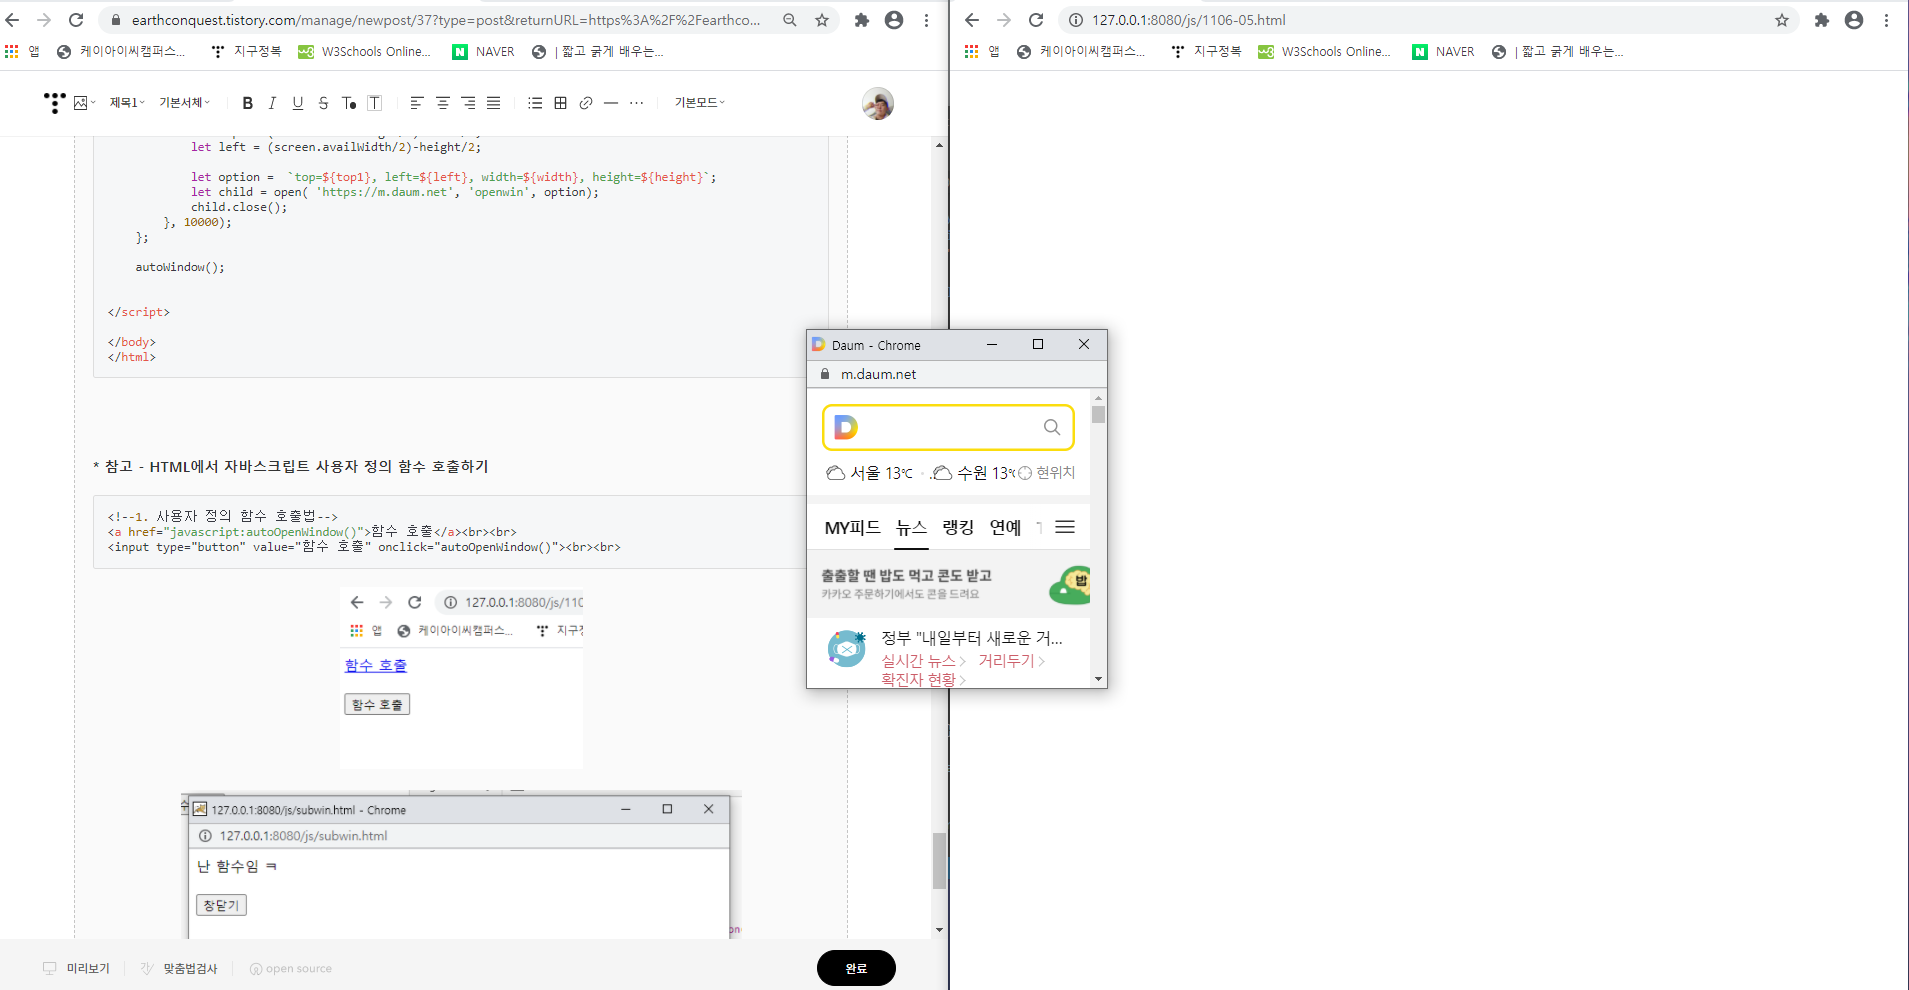Open W3Schools Online bookmark in left browser
Screen dimensions: 1909x990
click(x=365, y=52)
